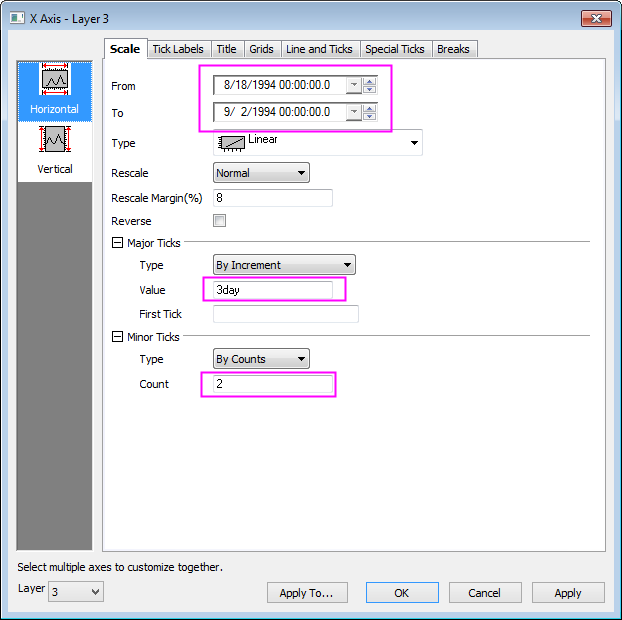Open the From date calendar dropdown
Screen dimensions: 622x620
[353, 85]
